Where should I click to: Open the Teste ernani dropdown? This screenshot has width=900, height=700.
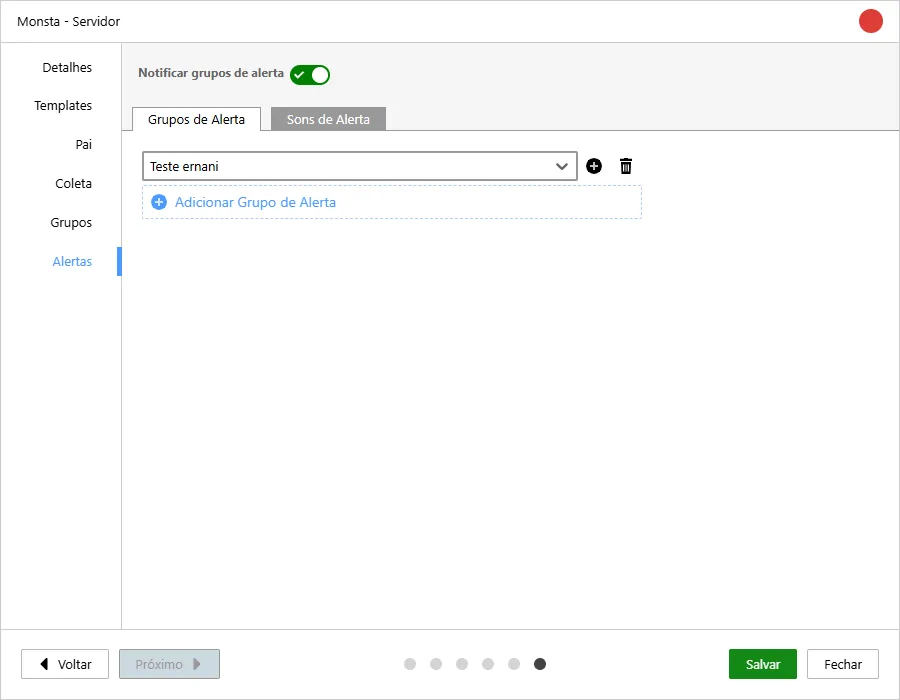(x=359, y=166)
